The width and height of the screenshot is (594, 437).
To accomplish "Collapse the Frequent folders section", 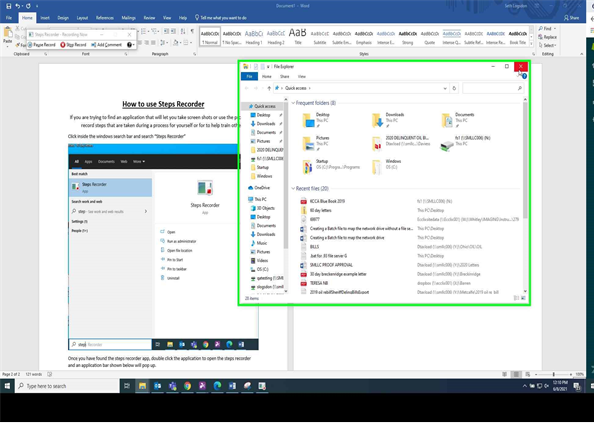I will 293,103.
